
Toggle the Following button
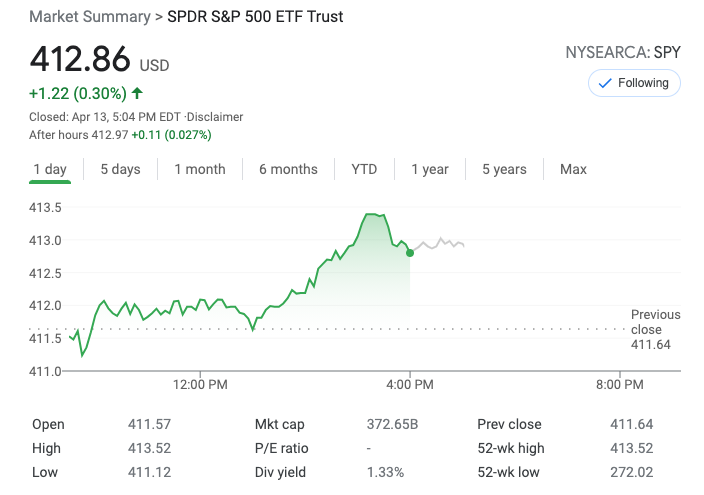[634, 83]
